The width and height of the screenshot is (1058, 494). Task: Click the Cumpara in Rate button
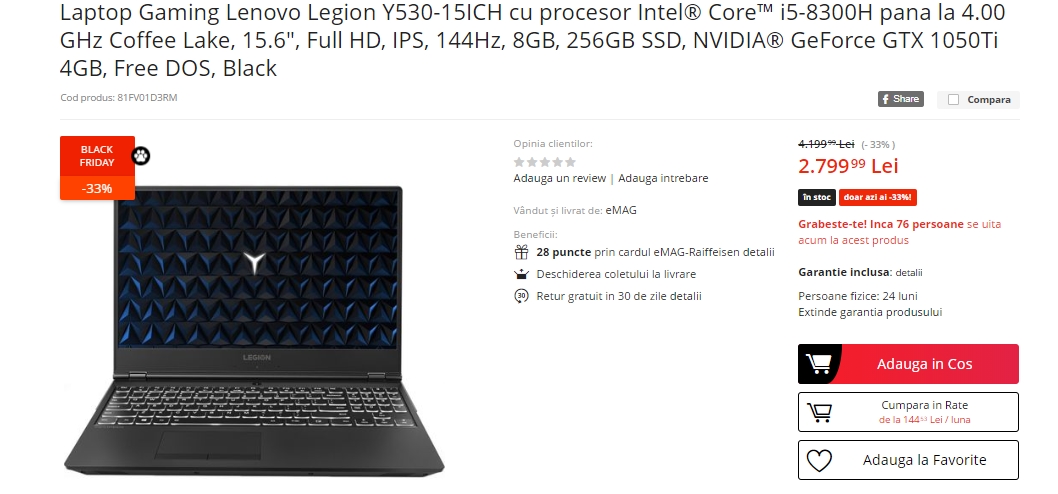908,412
